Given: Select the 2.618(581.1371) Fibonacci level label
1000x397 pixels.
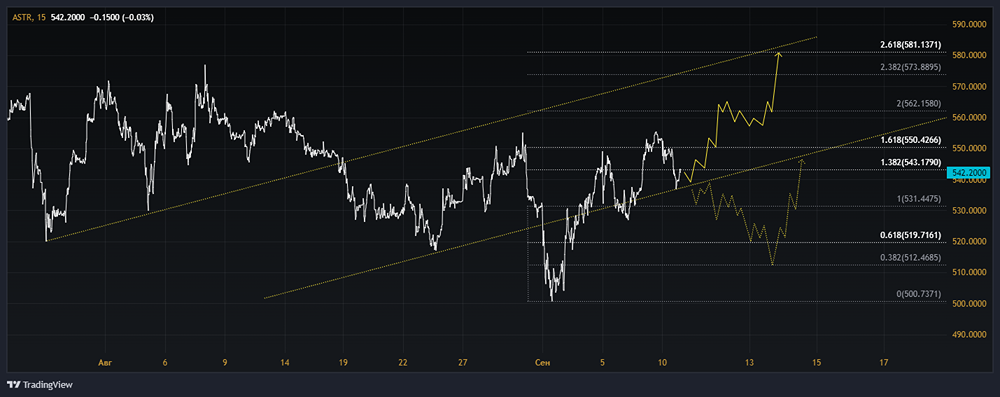Looking at the screenshot, I should tap(910, 45).
